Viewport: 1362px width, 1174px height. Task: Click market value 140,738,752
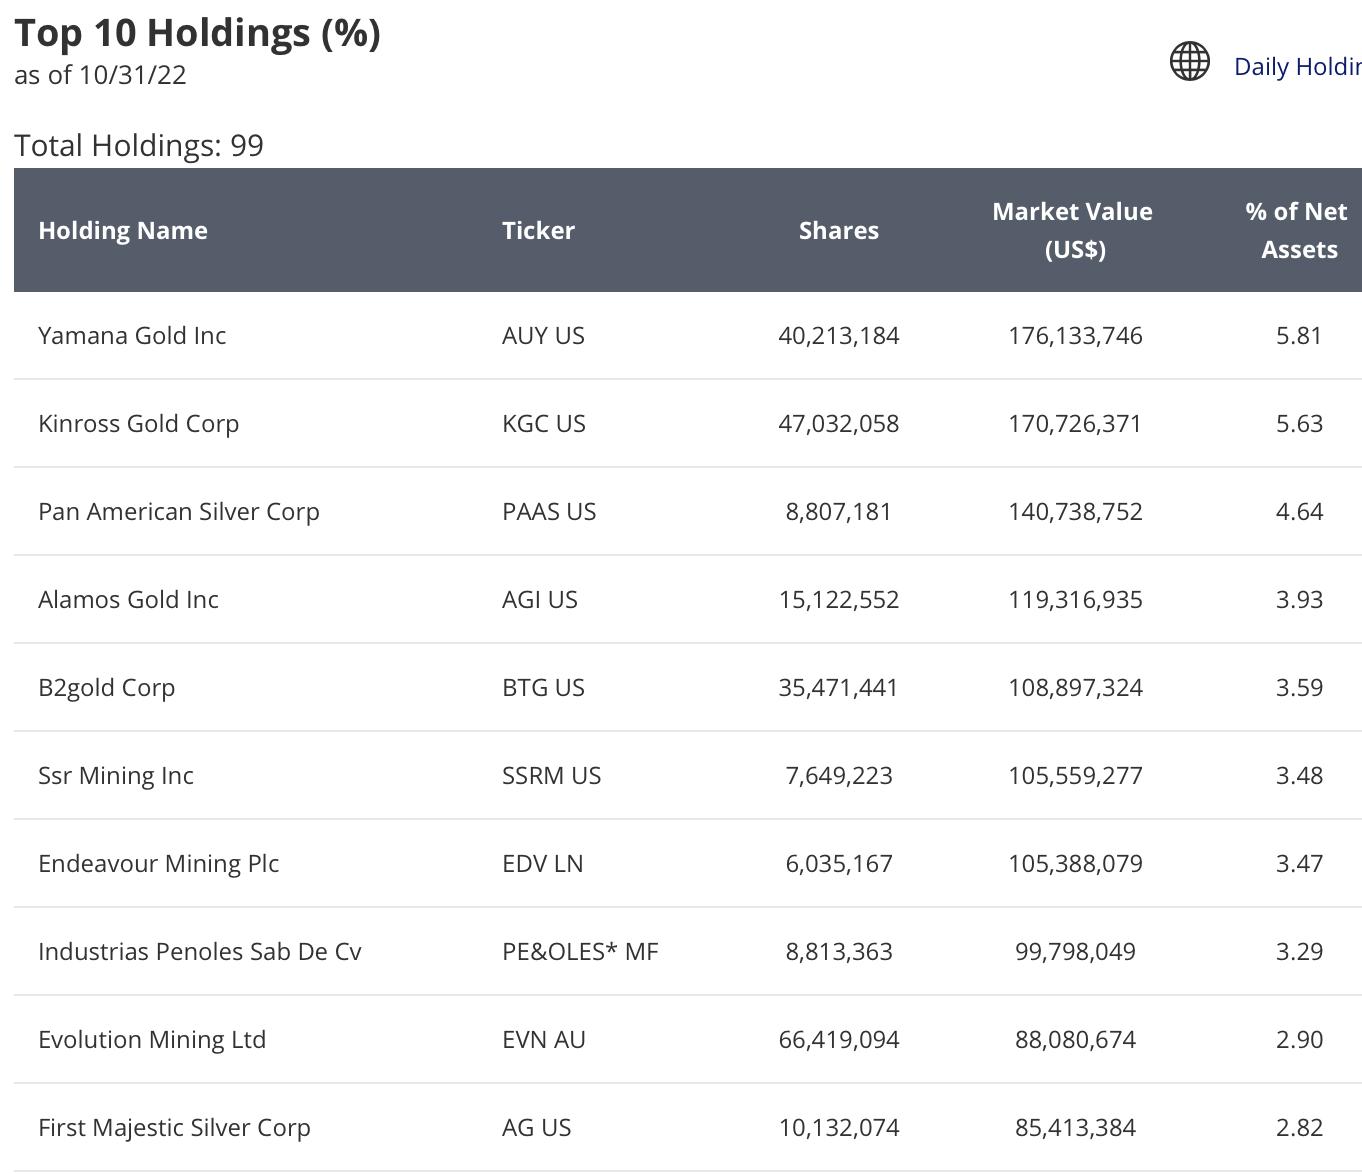coord(1075,511)
